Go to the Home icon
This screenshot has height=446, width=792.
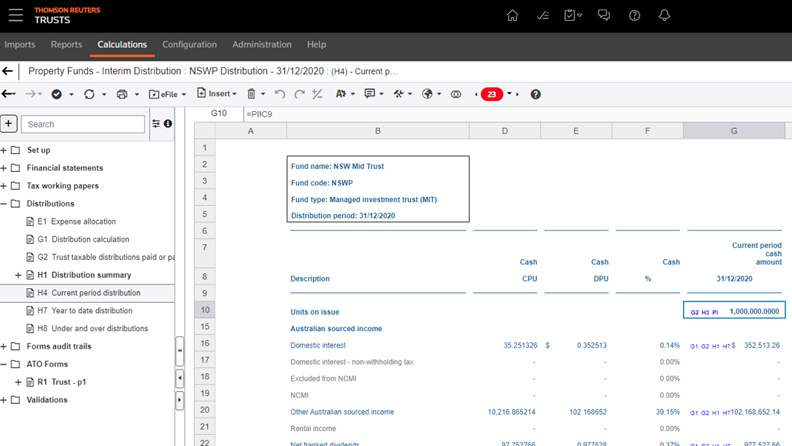pyautogui.click(x=513, y=16)
